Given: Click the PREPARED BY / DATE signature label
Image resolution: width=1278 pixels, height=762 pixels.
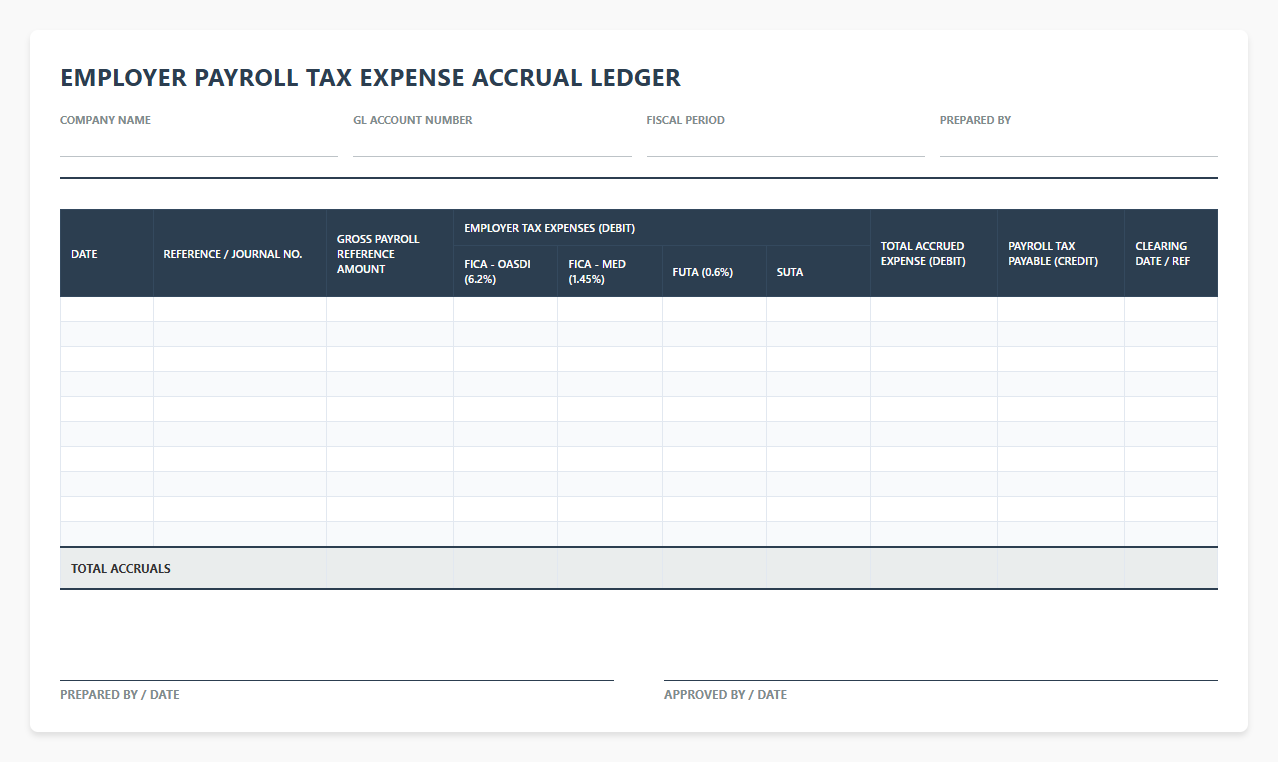Looking at the screenshot, I should (120, 695).
